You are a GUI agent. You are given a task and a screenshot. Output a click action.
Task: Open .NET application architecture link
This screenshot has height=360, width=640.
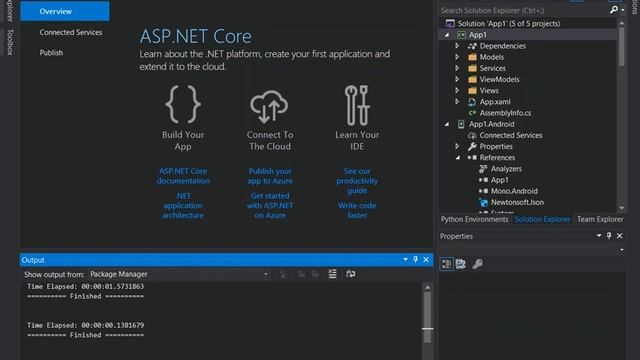183,205
